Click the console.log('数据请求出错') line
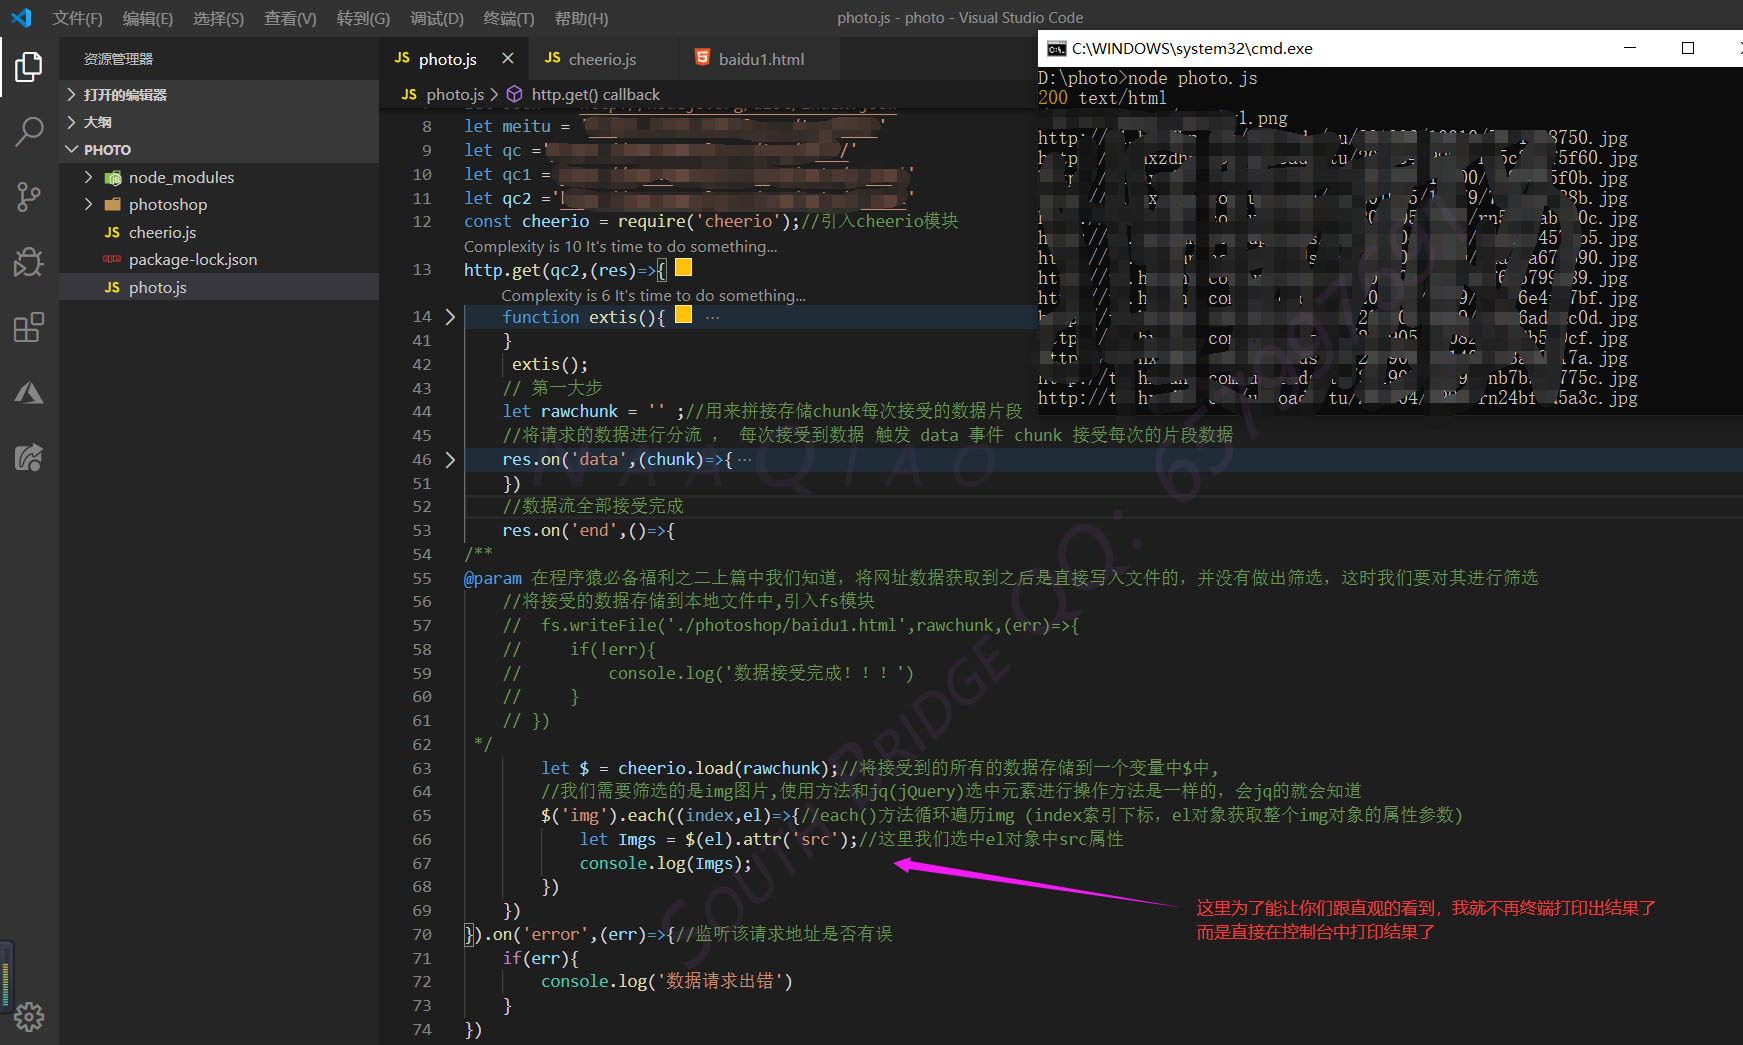Image resolution: width=1743 pixels, height=1045 pixels. pyautogui.click(x=666, y=981)
